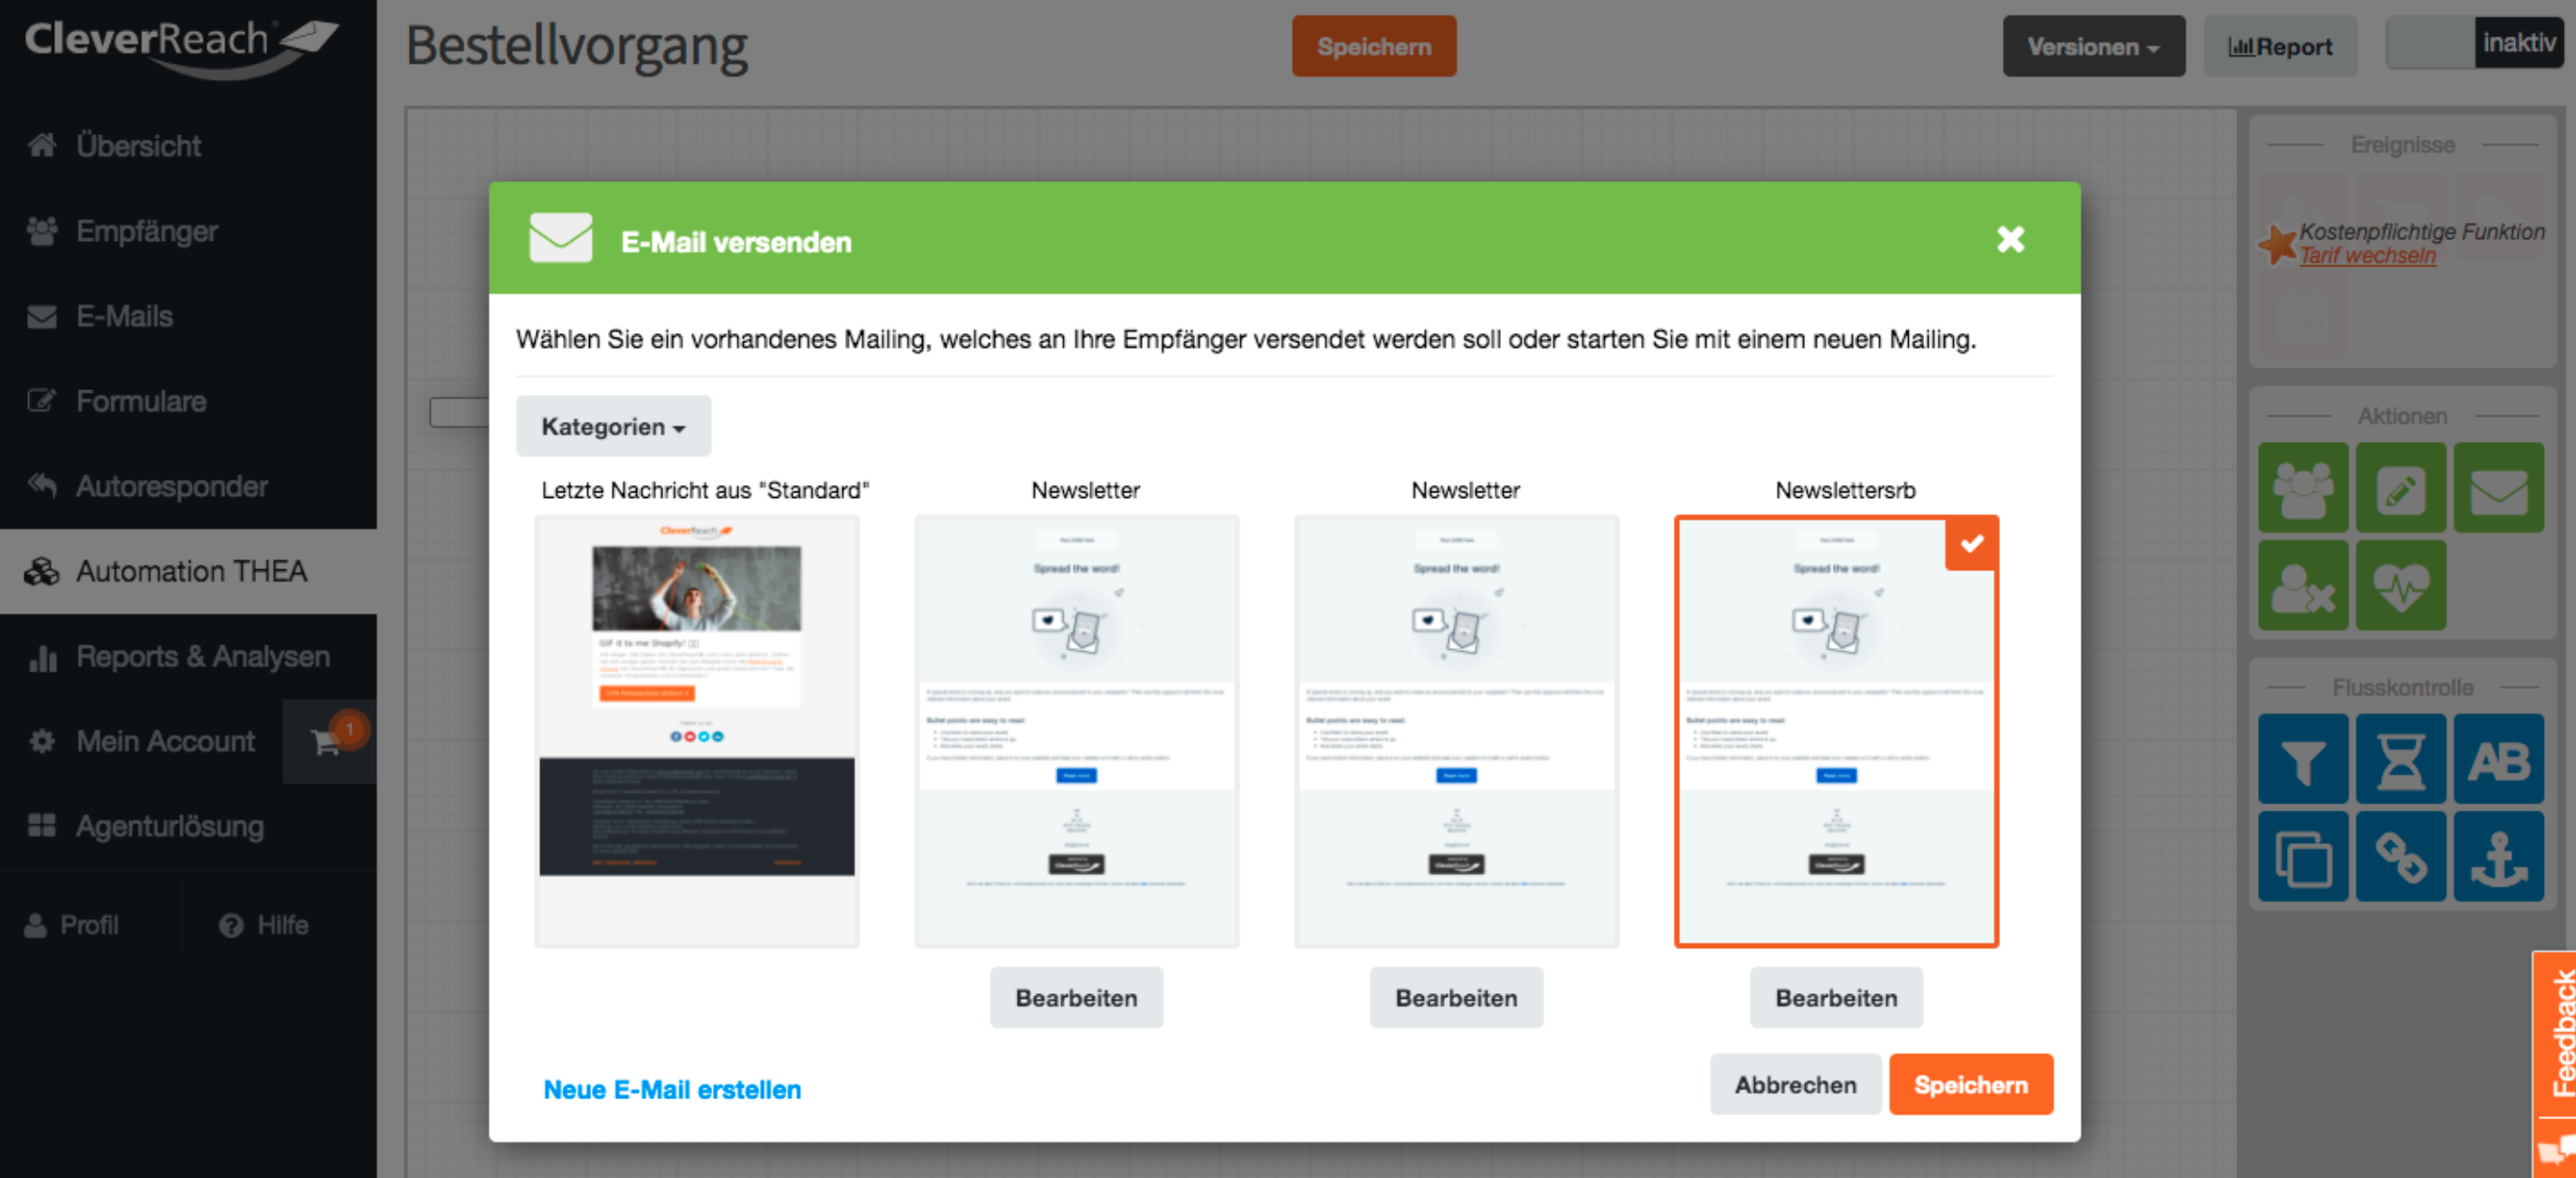
Task: Click the send email envelope action icon
Action: point(2497,488)
